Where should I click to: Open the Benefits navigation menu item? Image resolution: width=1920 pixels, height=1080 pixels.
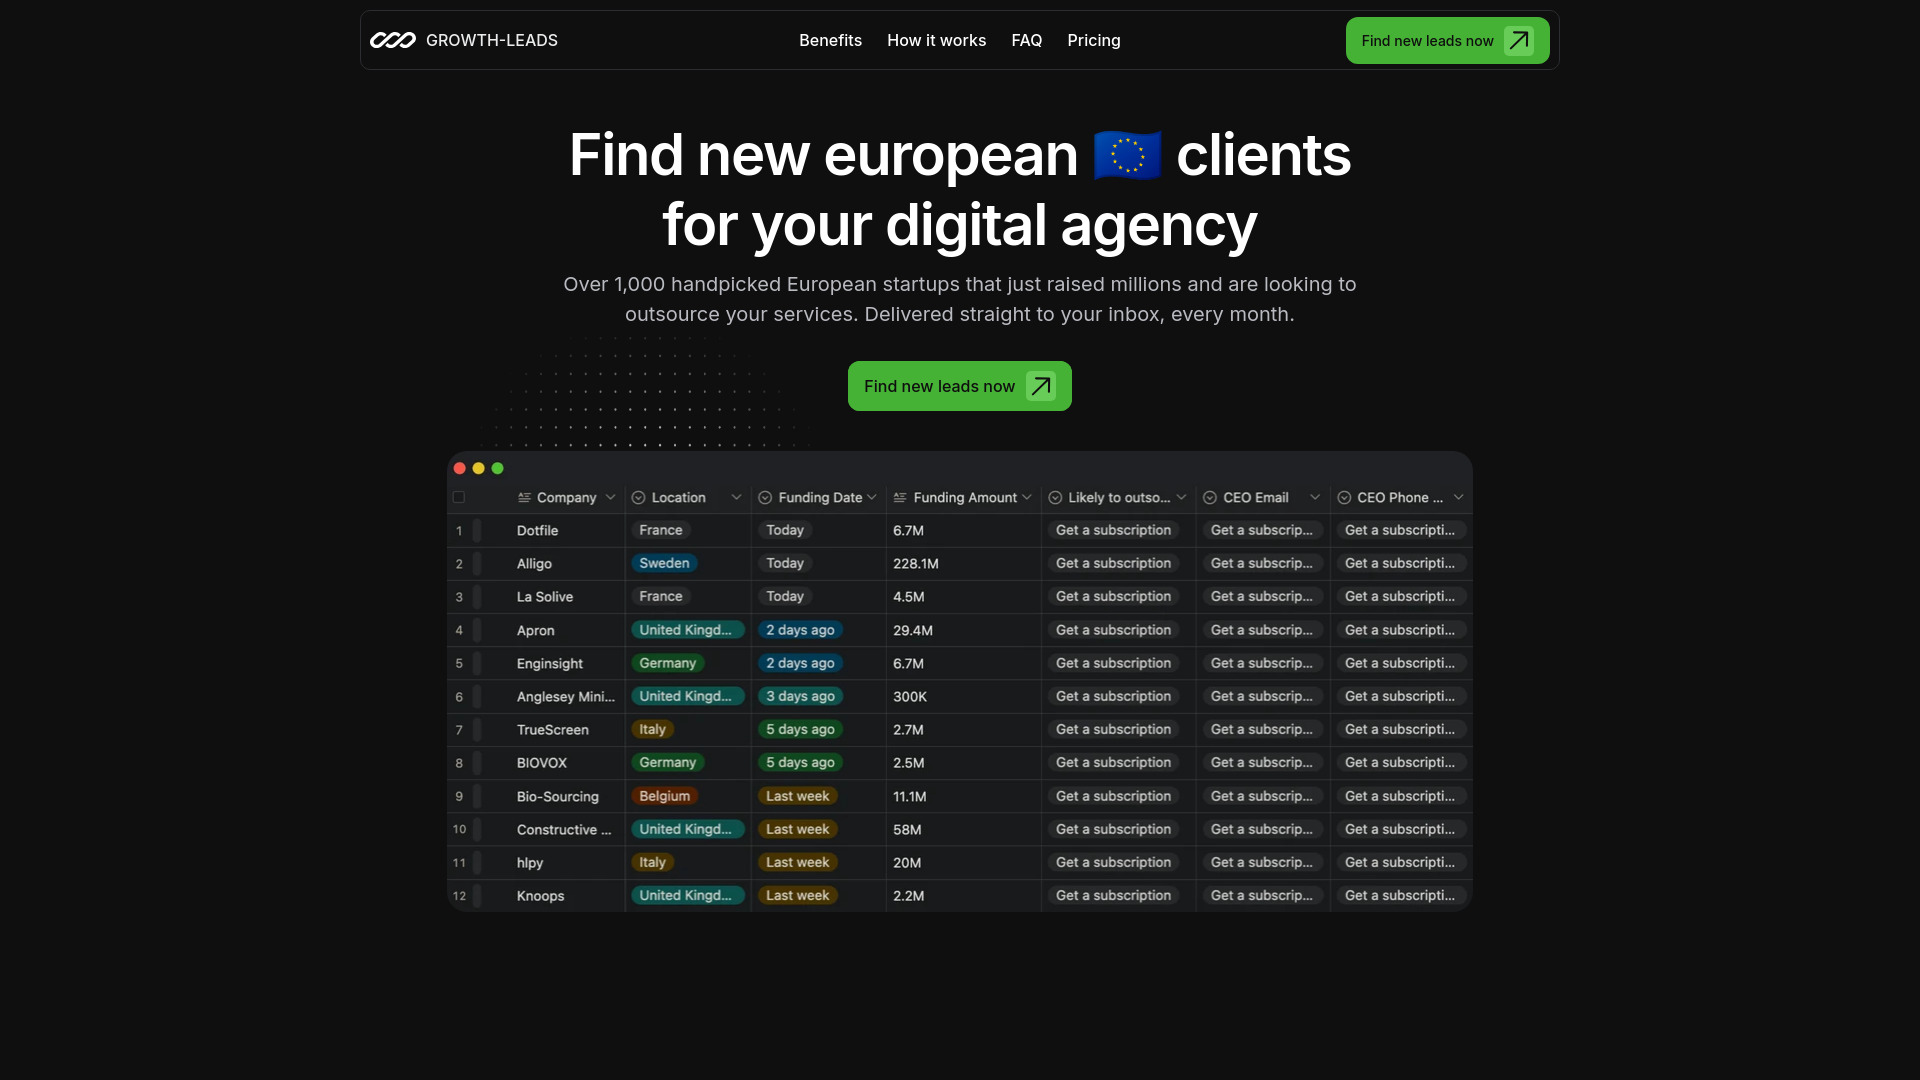(x=829, y=40)
